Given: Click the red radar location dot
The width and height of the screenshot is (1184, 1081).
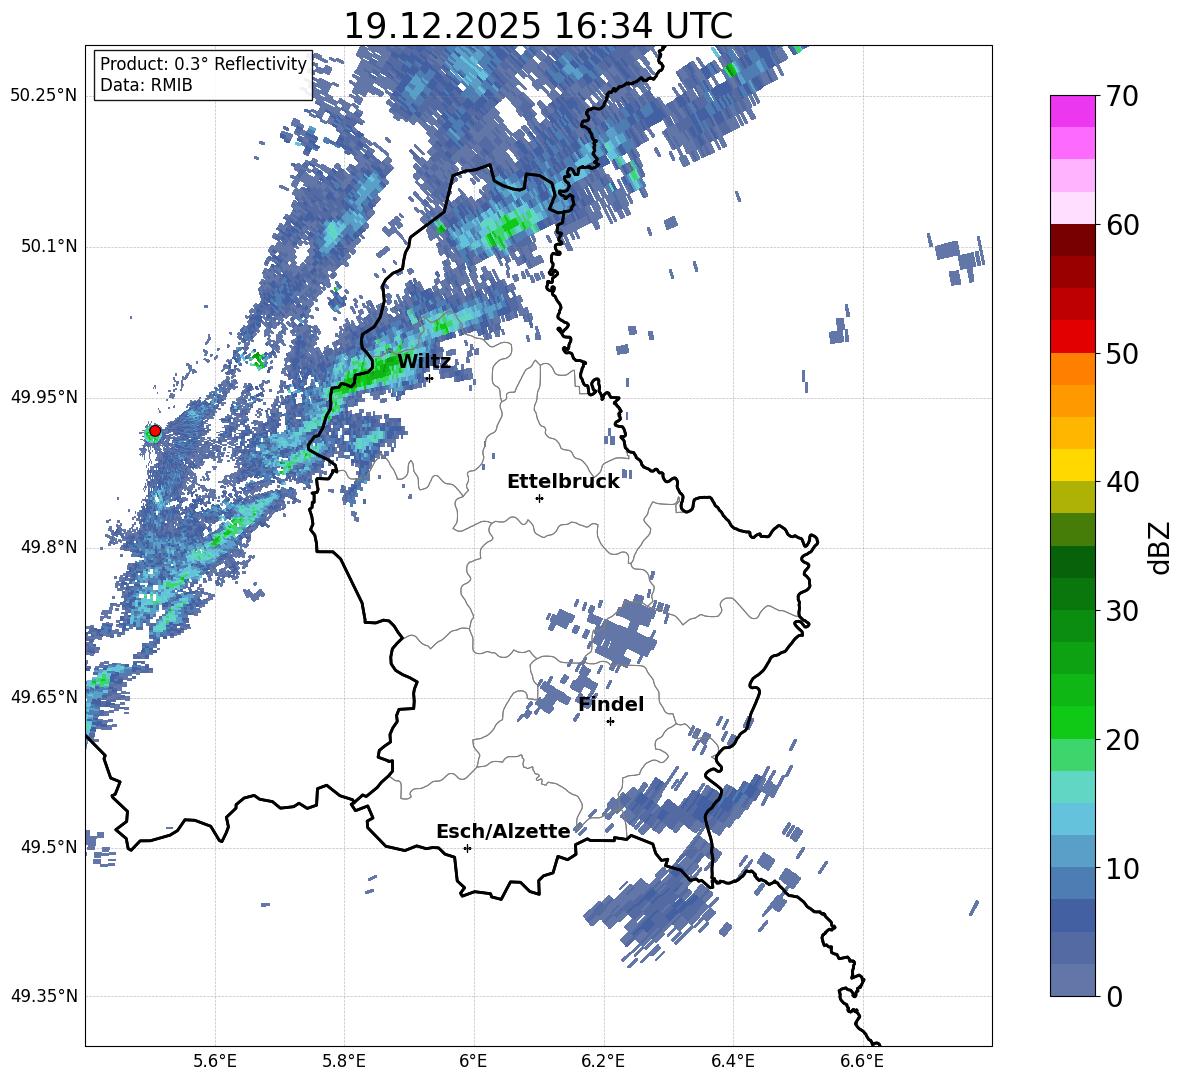Looking at the screenshot, I should [155, 431].
